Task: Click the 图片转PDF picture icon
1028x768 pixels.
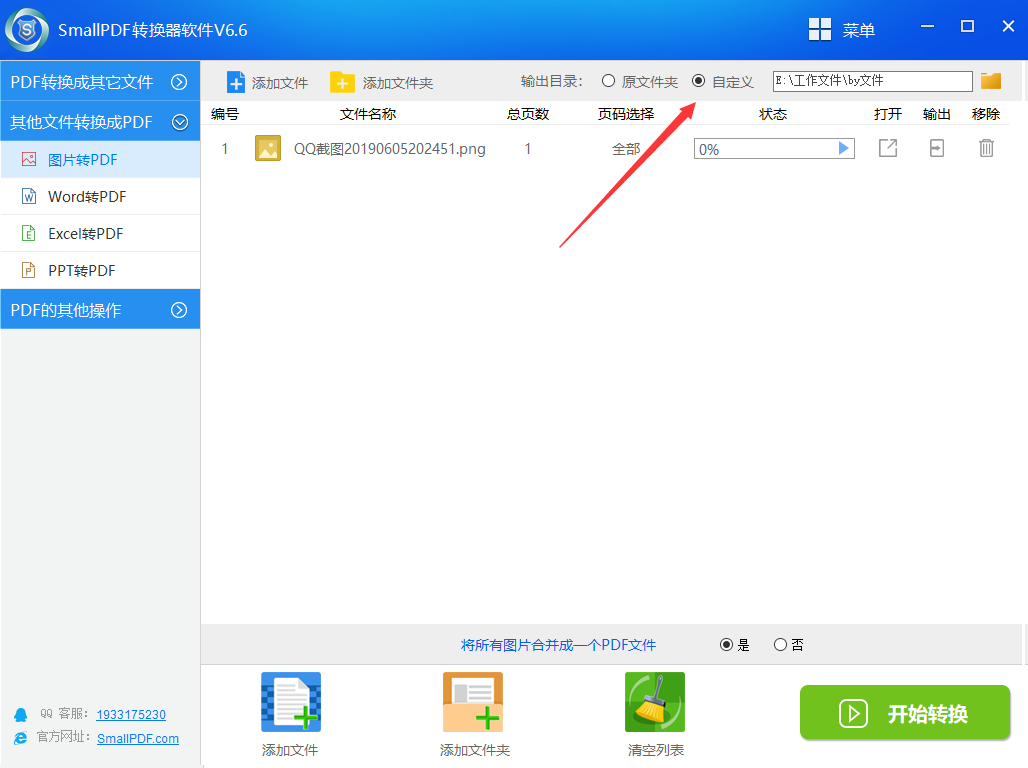Action: [29, 159]
